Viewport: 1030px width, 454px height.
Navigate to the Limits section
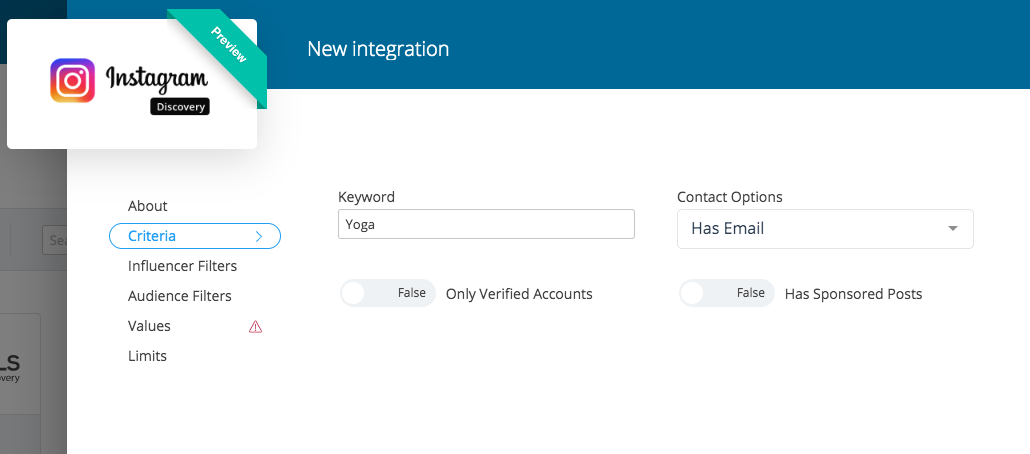(x=147, y=356)
